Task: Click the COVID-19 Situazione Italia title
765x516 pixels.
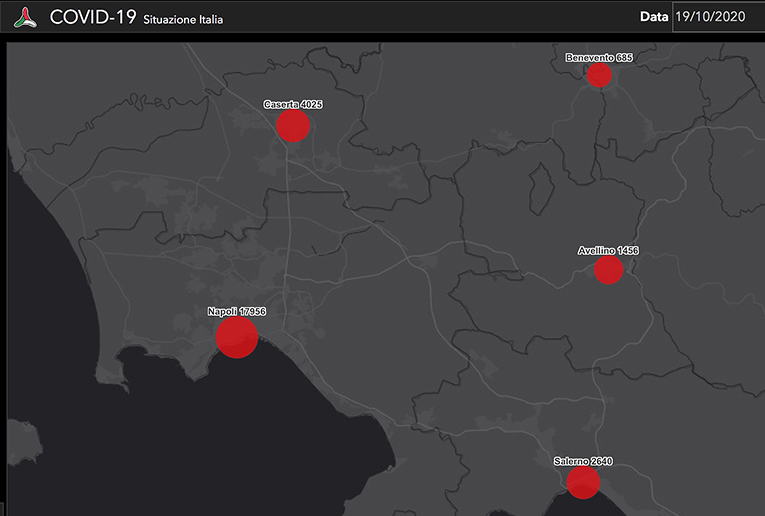Action: [x=137, y=18]
